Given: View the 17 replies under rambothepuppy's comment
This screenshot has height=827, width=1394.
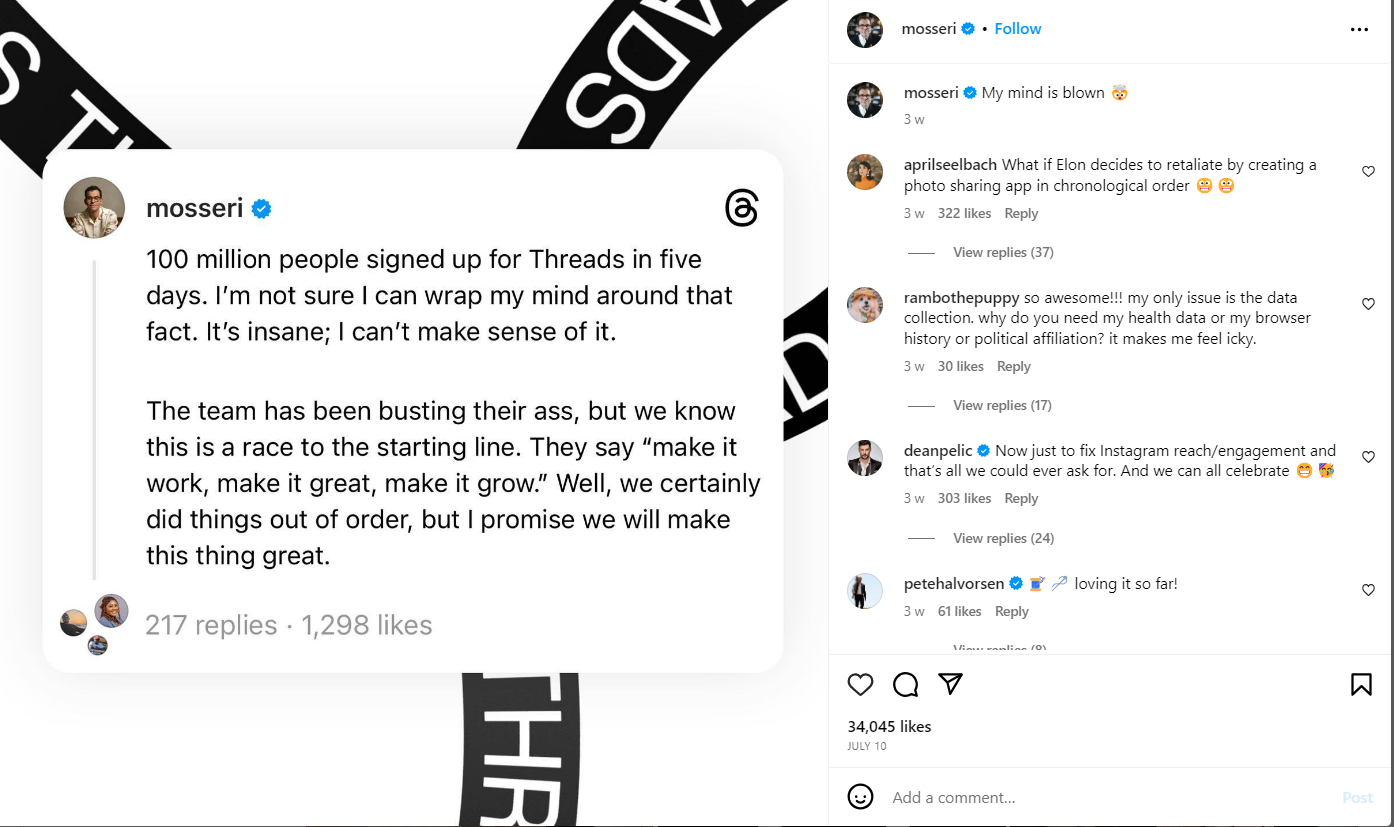Looking at the screenshot, I should pos(1002,405).
